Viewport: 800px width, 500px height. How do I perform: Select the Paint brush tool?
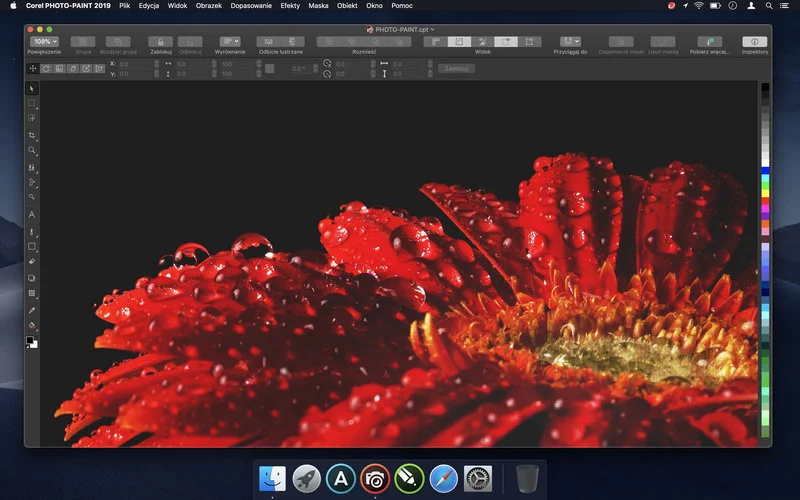point(32,232)
